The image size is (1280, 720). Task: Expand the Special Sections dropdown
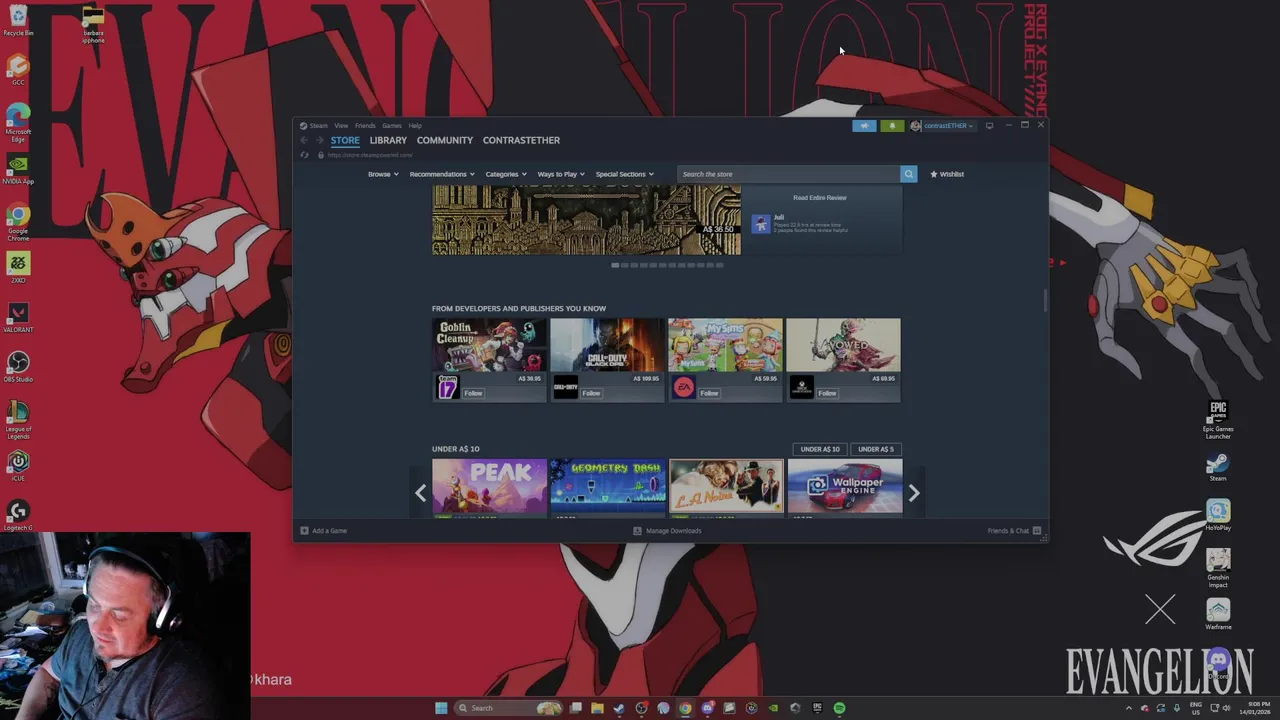(x=625, y=174)
